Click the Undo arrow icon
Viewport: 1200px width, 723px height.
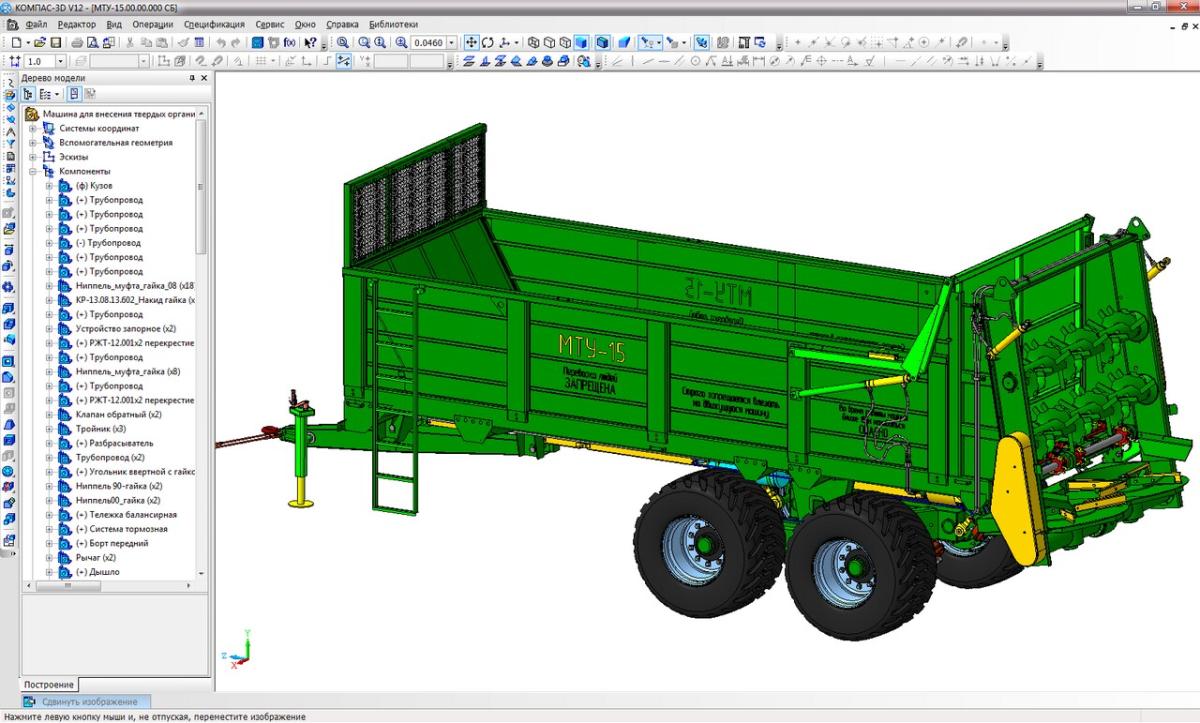[x=220, y=43]
